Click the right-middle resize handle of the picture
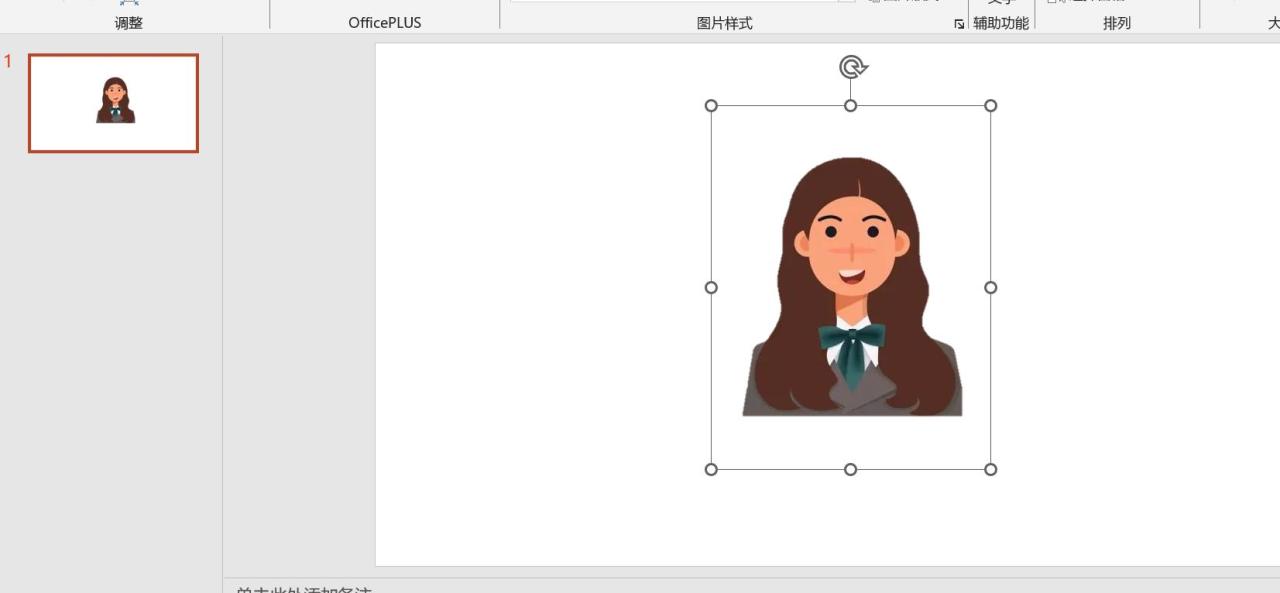Image resolution: width=1280 pixels, height=593 pixels. click(x=990, y=287)
